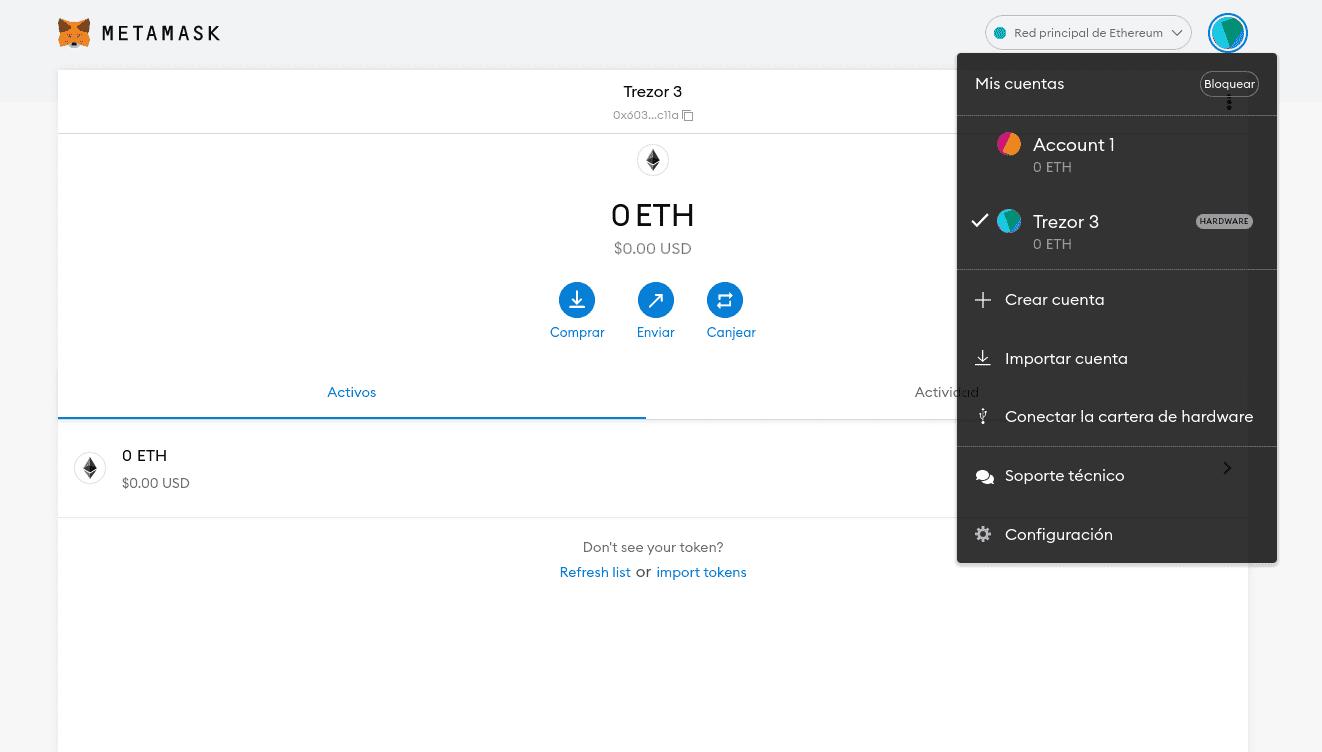1322x752 pixels.
Task: Choose Importar cuenta menu item
Action: (x=1117, y=358)
